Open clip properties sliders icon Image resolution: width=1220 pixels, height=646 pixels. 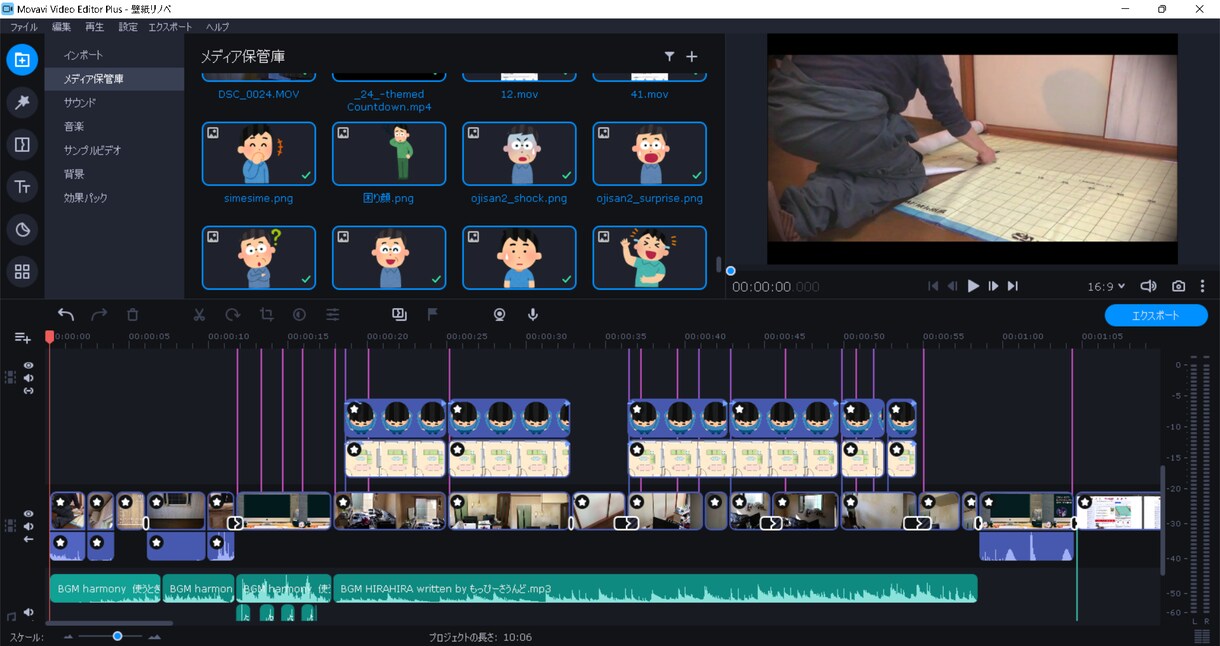tap(333, 314)
